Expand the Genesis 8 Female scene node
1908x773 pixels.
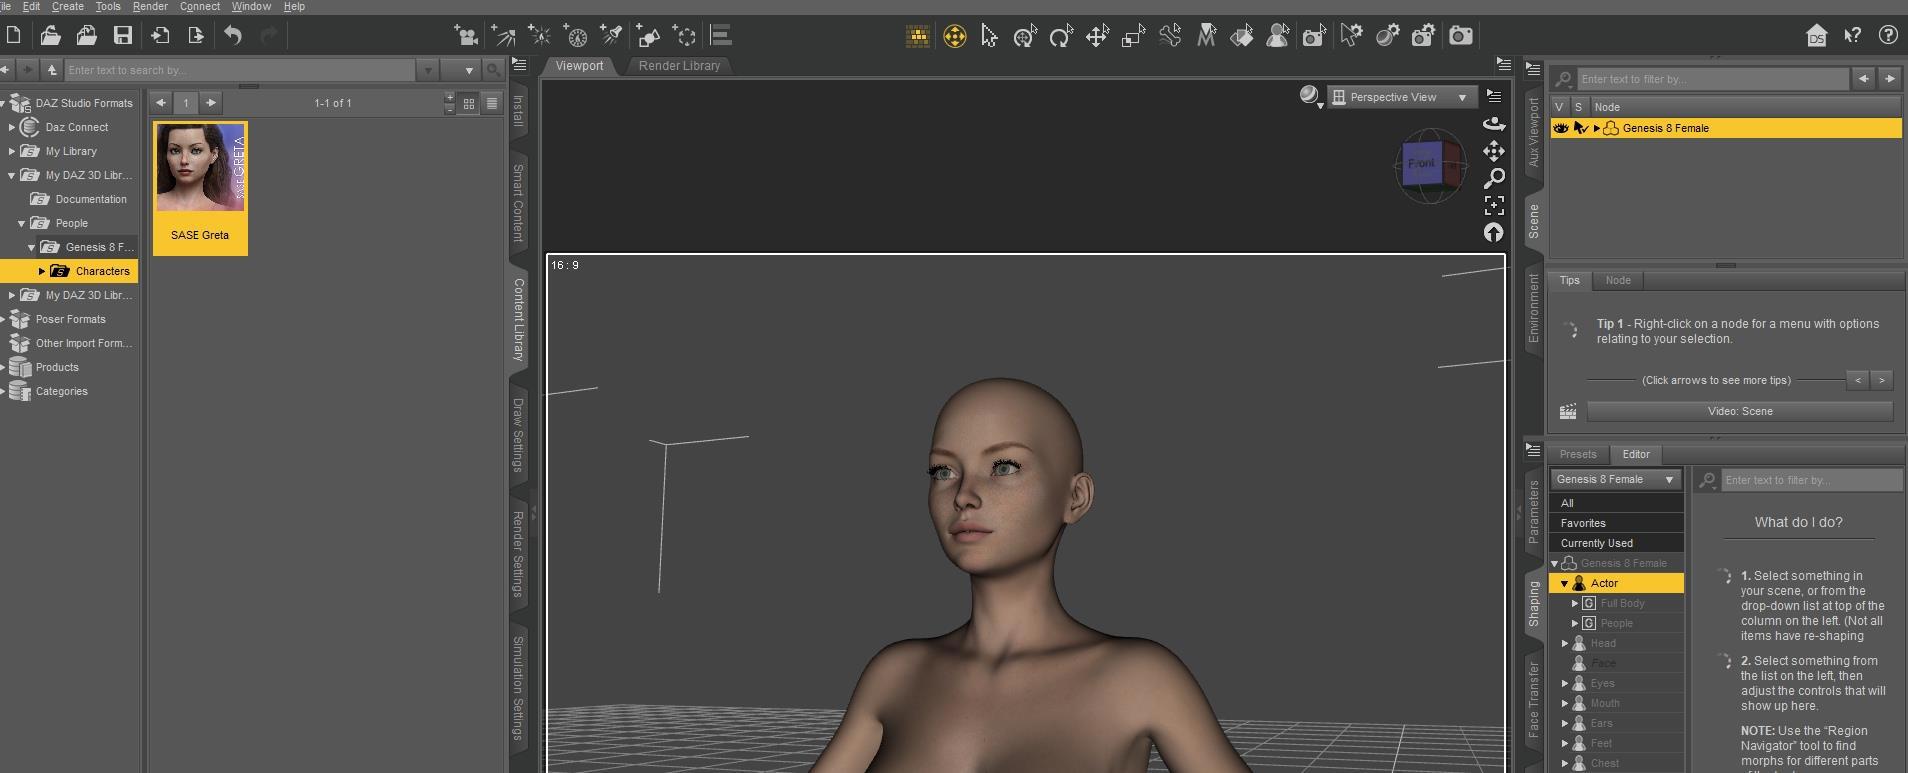pos(1596,128)
